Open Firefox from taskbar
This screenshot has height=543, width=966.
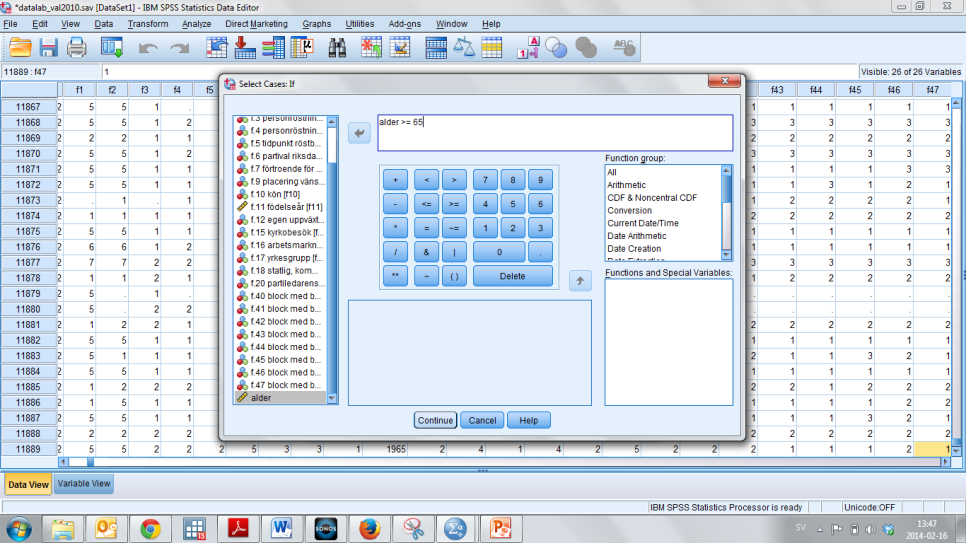[x=370, y=529]
